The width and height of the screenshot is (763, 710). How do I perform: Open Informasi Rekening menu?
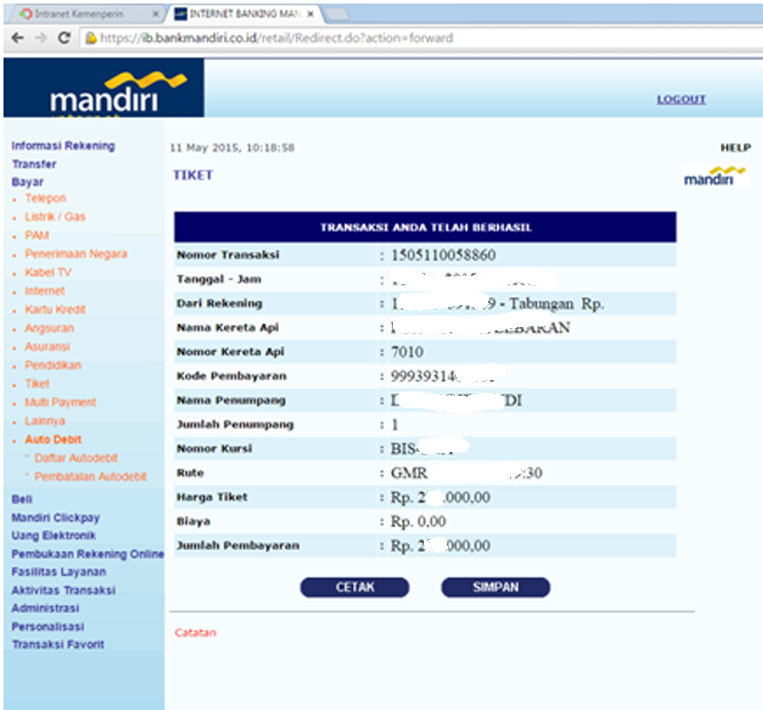(x=63, y=146)
